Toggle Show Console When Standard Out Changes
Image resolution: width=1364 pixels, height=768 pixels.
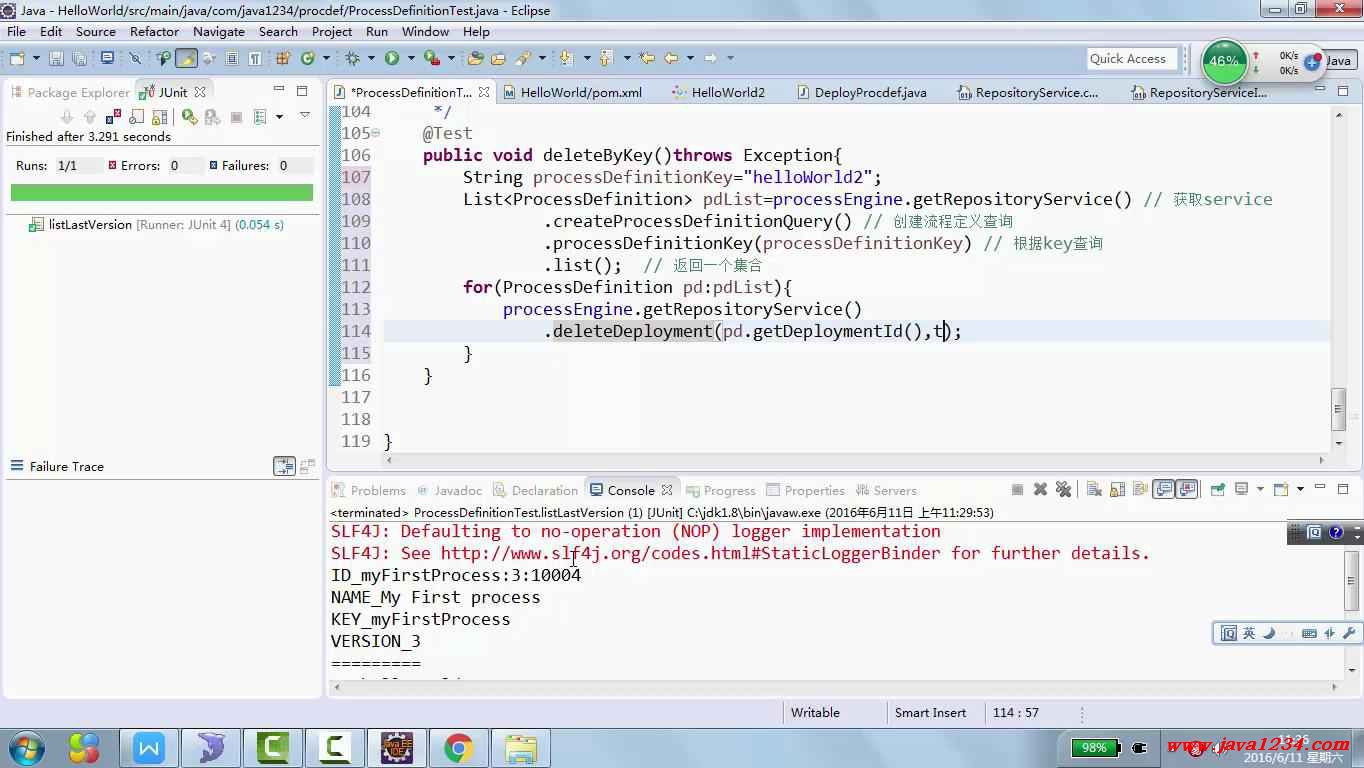(x=1163, y=489)
